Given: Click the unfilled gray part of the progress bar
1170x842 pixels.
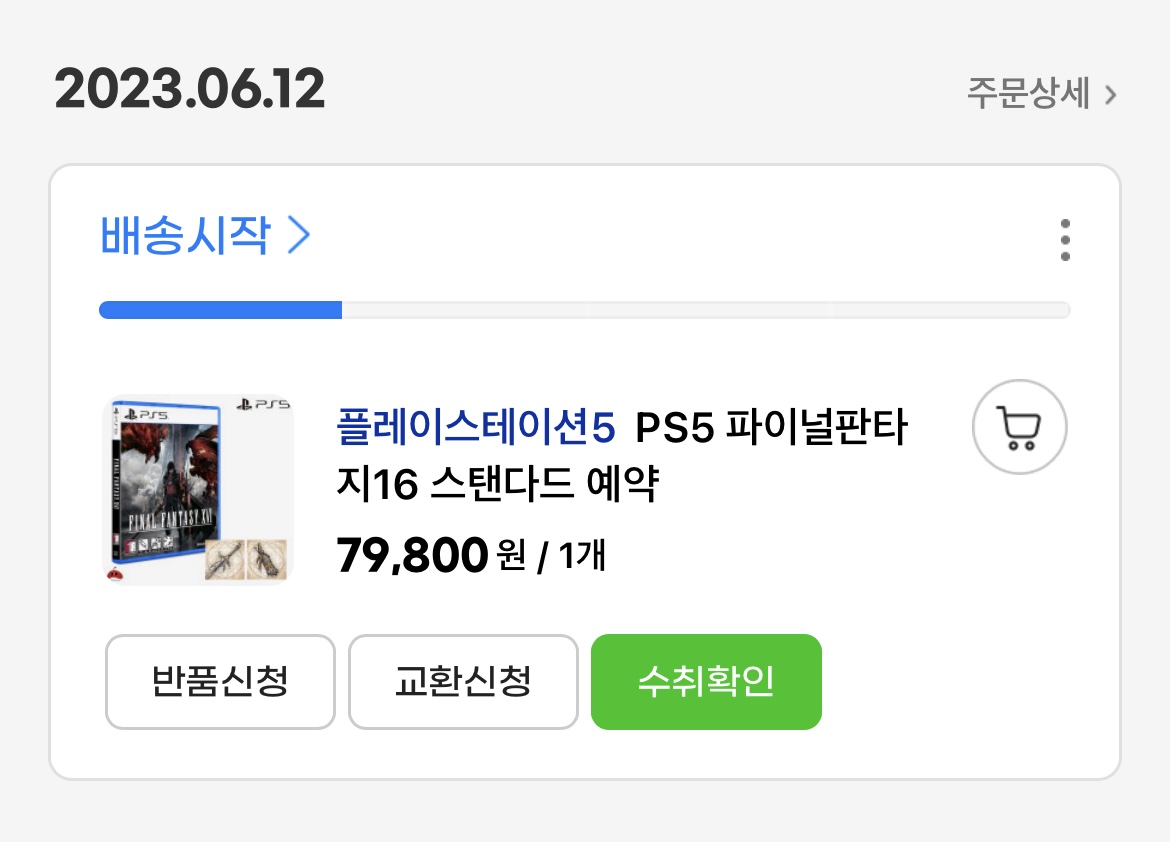Looking at the screenshot, I should tap(705, 310).
